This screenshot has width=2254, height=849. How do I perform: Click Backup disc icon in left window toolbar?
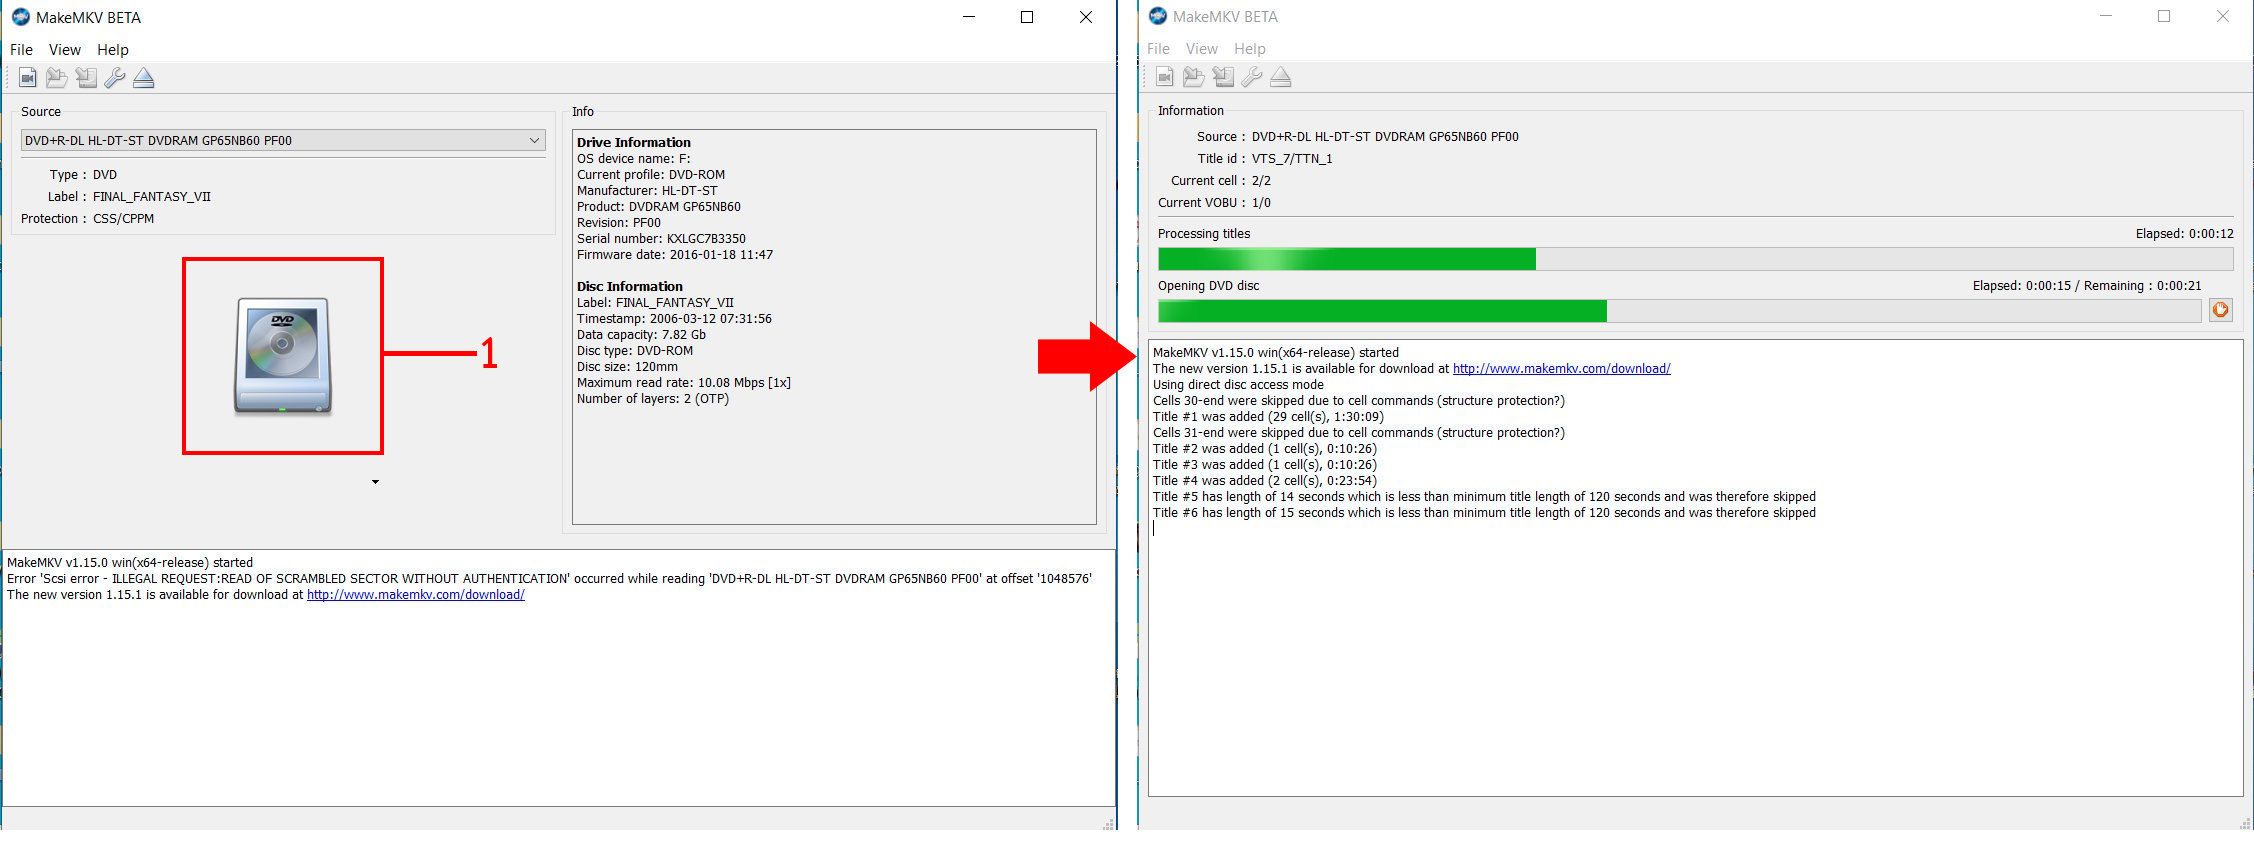pos(86,78)
